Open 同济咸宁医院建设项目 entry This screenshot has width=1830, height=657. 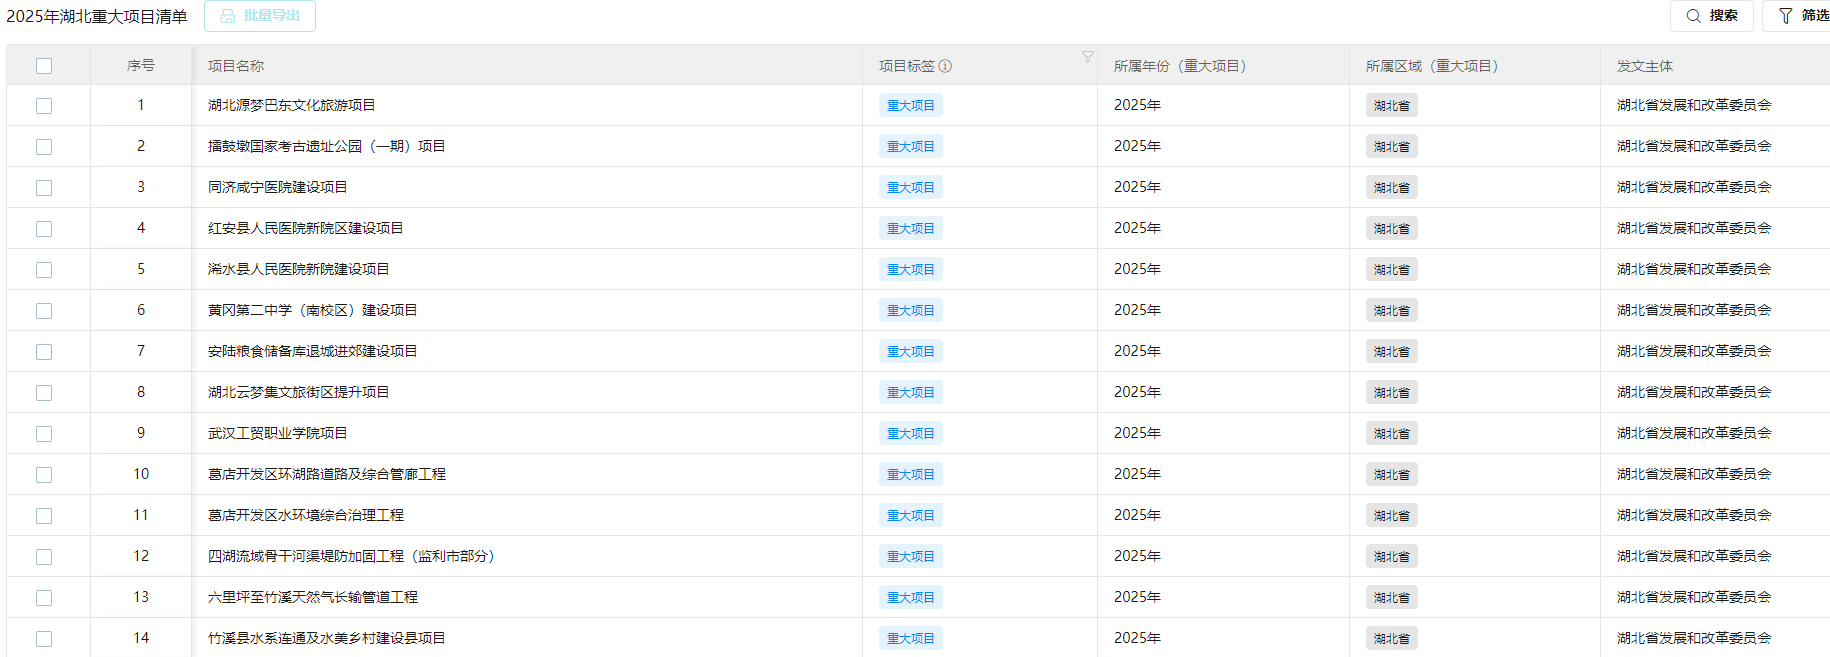[277, 187]
